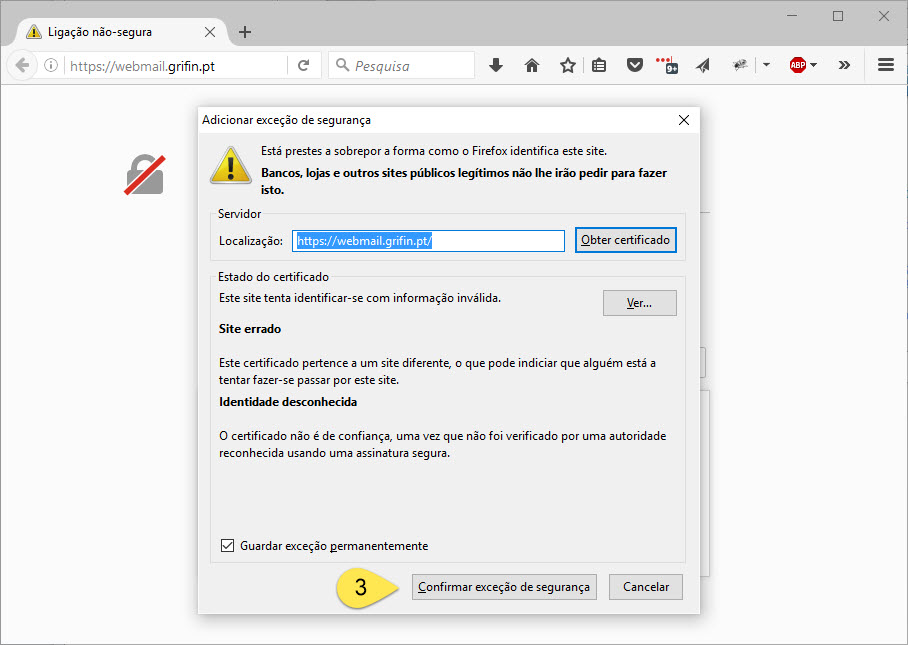Open dropdown arrow next to the spider icon

(766, 65)
